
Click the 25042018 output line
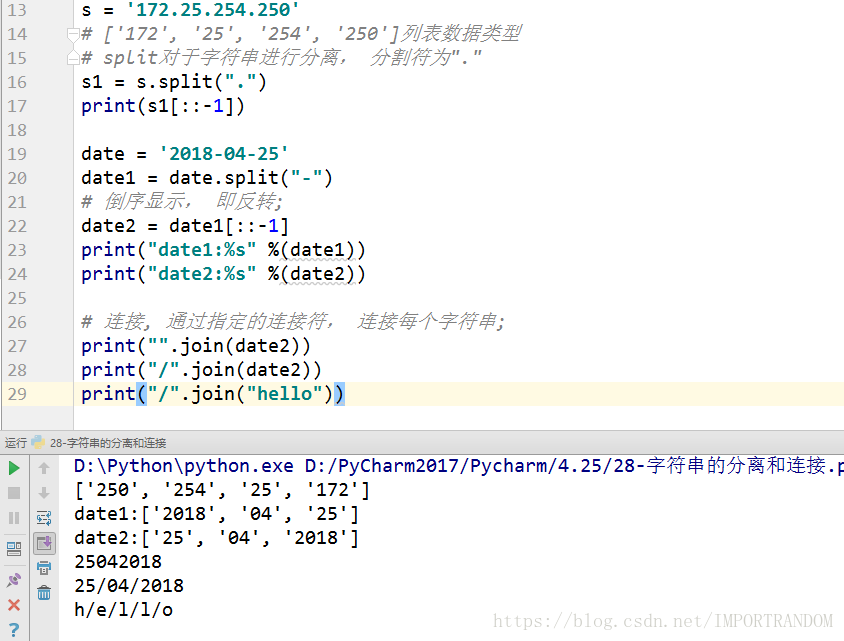[x=118, y=562]
